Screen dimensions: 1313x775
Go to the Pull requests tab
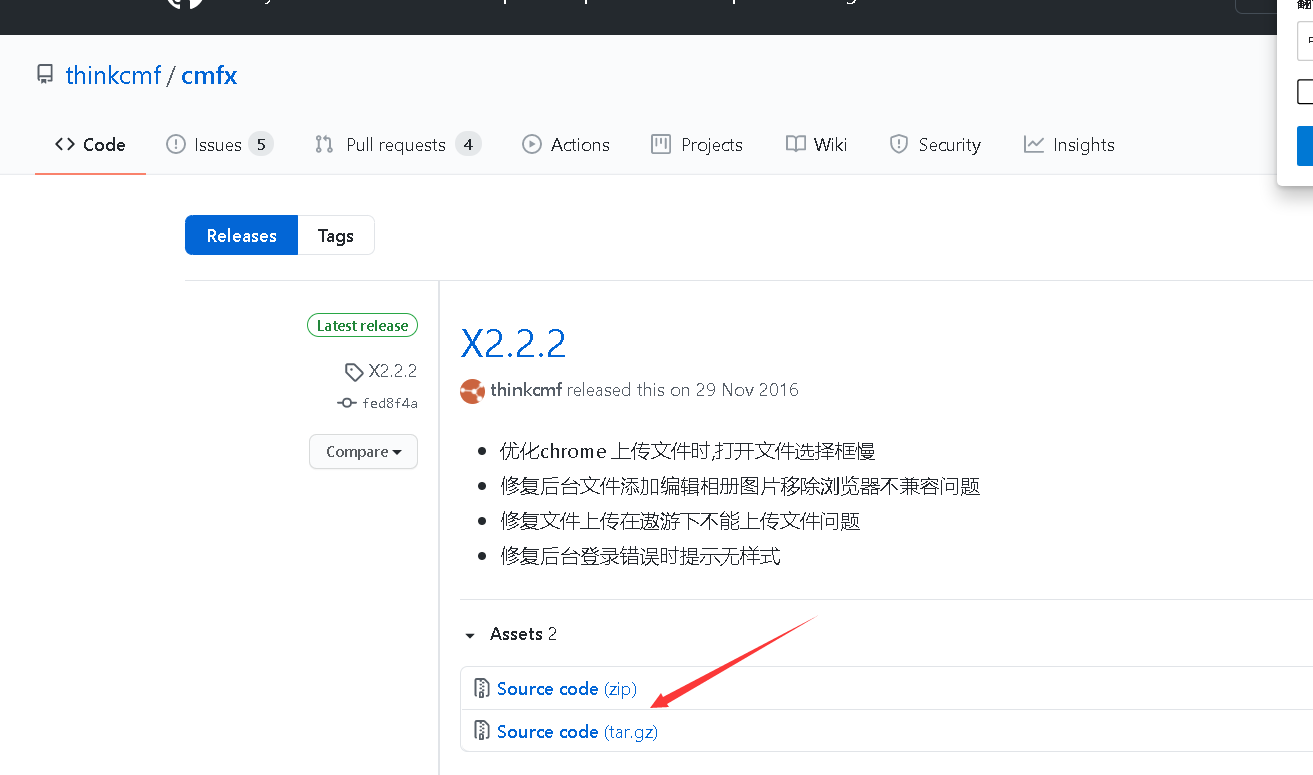[x=397, y=145]
